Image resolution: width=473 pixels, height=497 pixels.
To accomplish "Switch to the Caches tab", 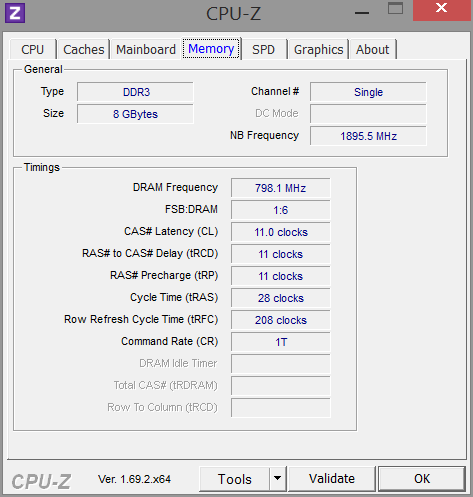I will click(84, 49).
